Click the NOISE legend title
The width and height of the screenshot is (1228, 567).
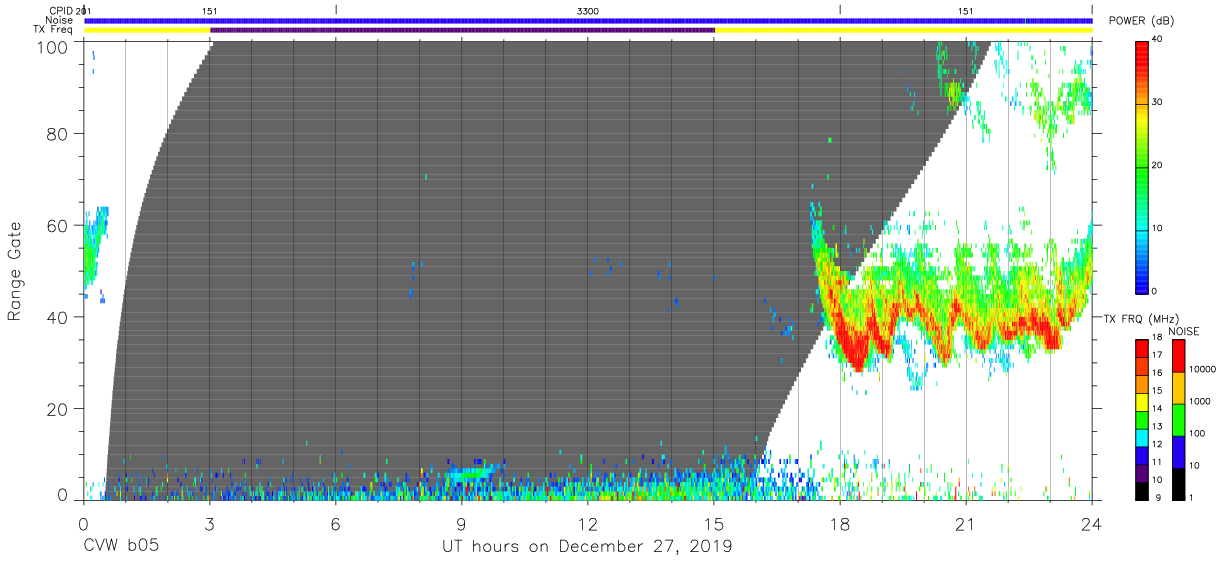tap(1182, 331)
